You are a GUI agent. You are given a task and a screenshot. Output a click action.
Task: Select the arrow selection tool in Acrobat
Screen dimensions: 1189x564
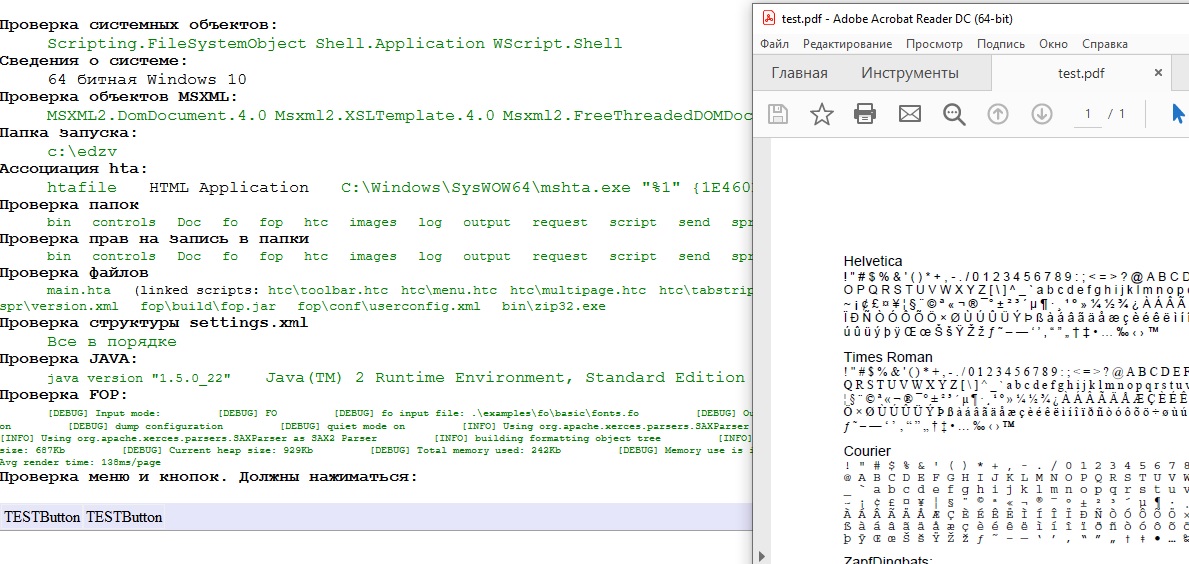(x=1178, y=114)
